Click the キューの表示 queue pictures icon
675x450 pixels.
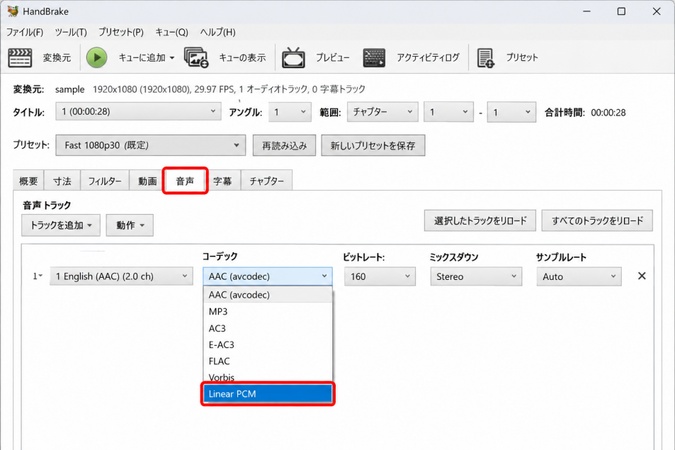(196, 58)
